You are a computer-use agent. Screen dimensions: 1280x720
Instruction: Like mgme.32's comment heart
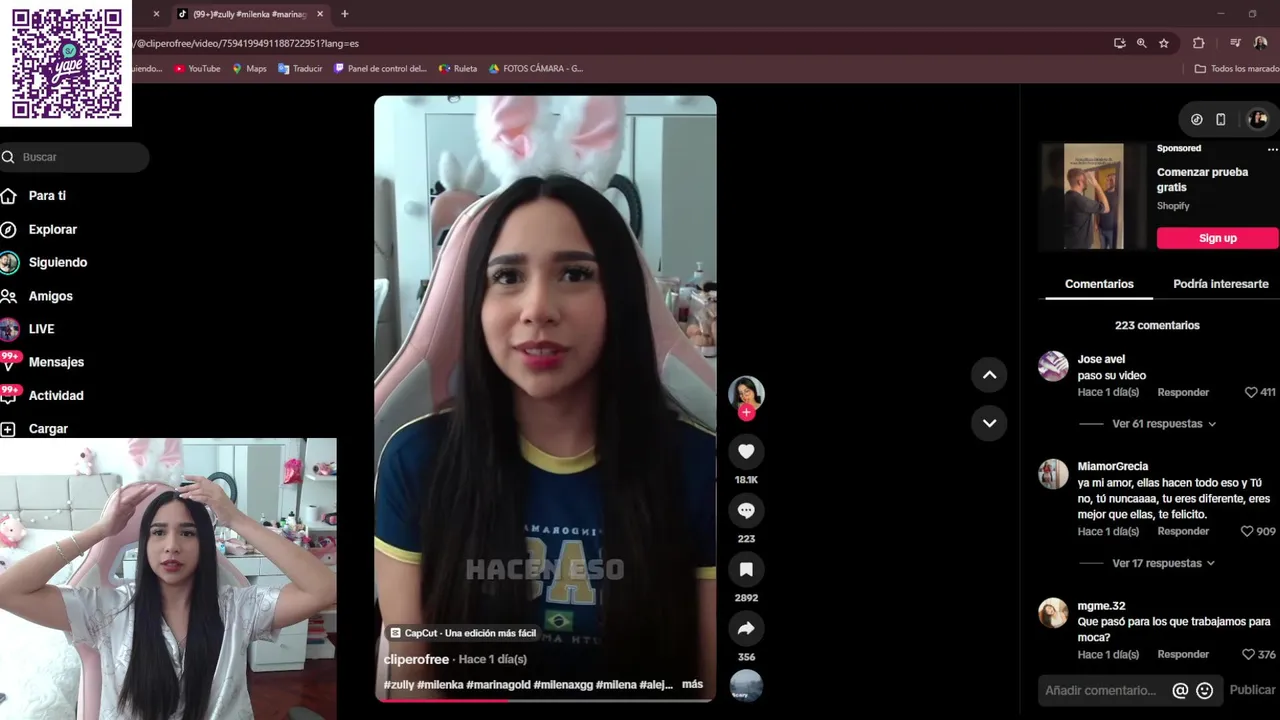1247,654
